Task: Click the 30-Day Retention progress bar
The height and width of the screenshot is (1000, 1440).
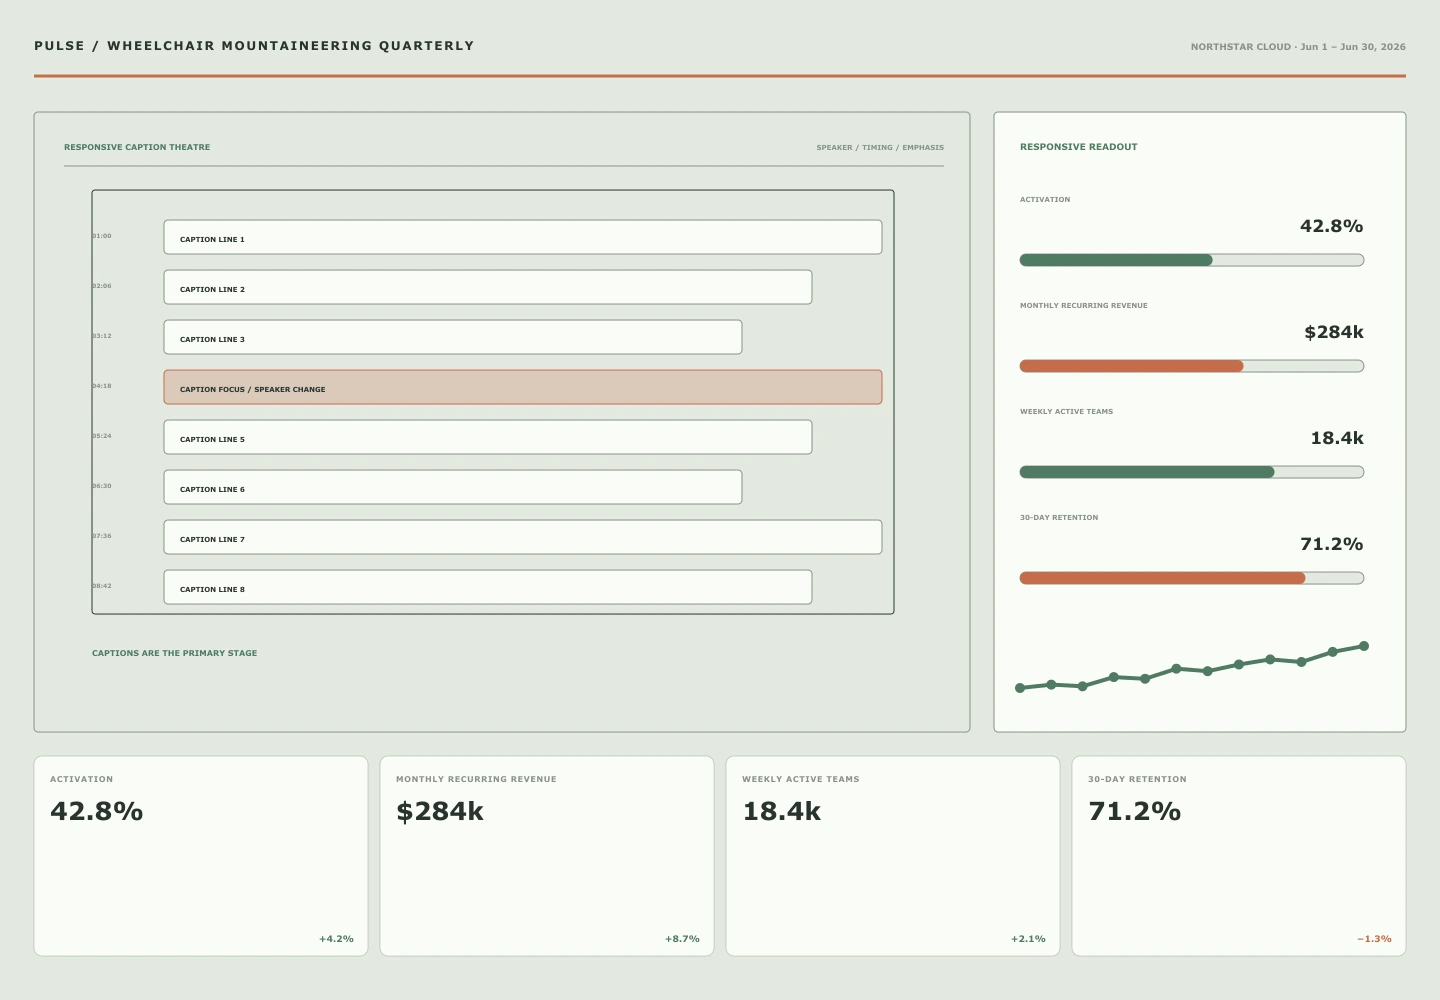Action: click(1192, 578)
